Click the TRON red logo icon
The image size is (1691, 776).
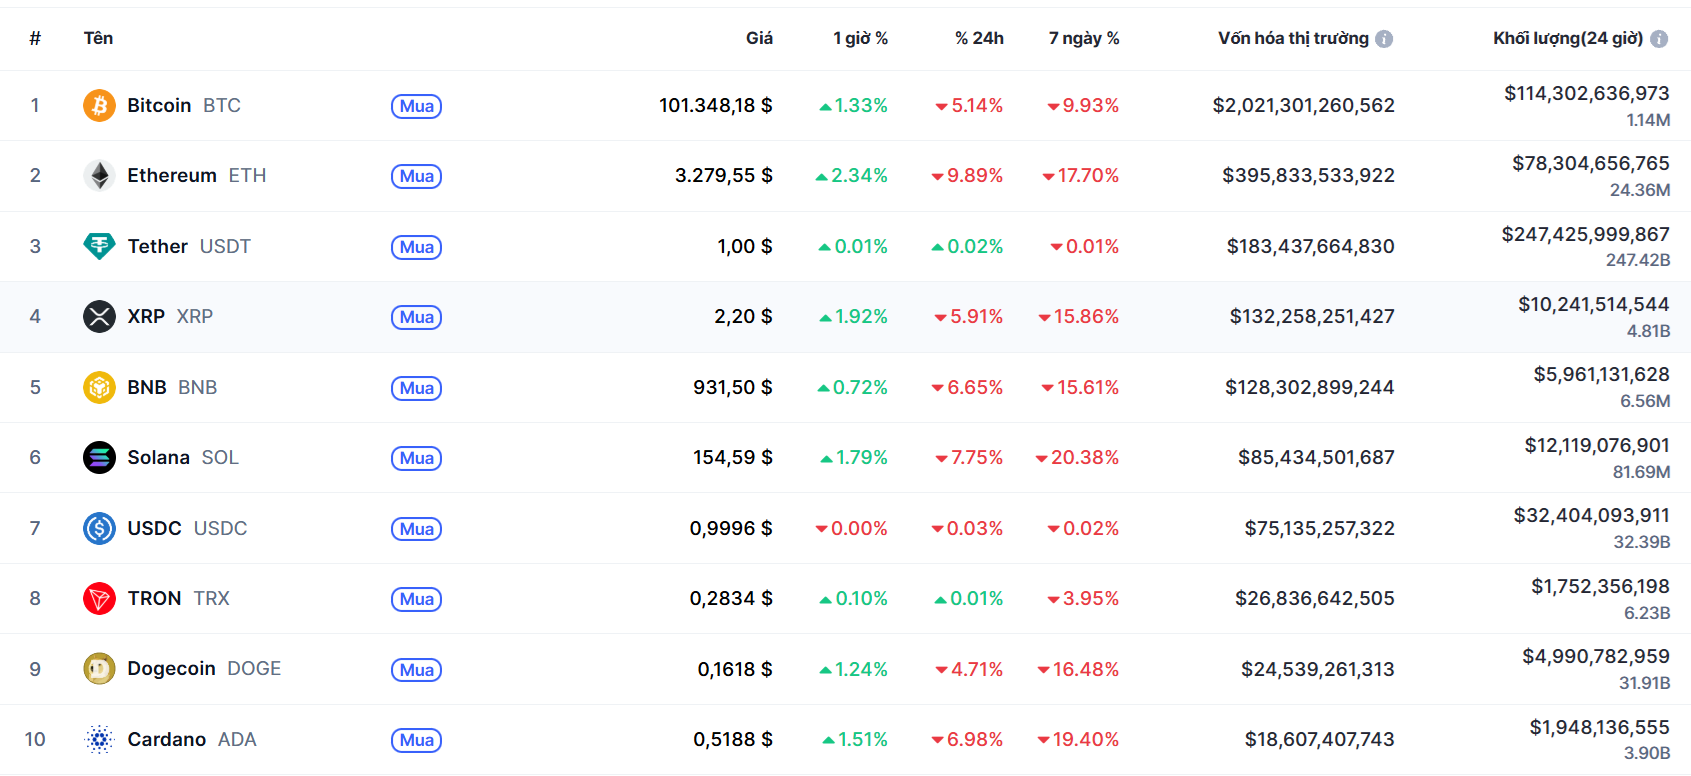pos(99,599)
